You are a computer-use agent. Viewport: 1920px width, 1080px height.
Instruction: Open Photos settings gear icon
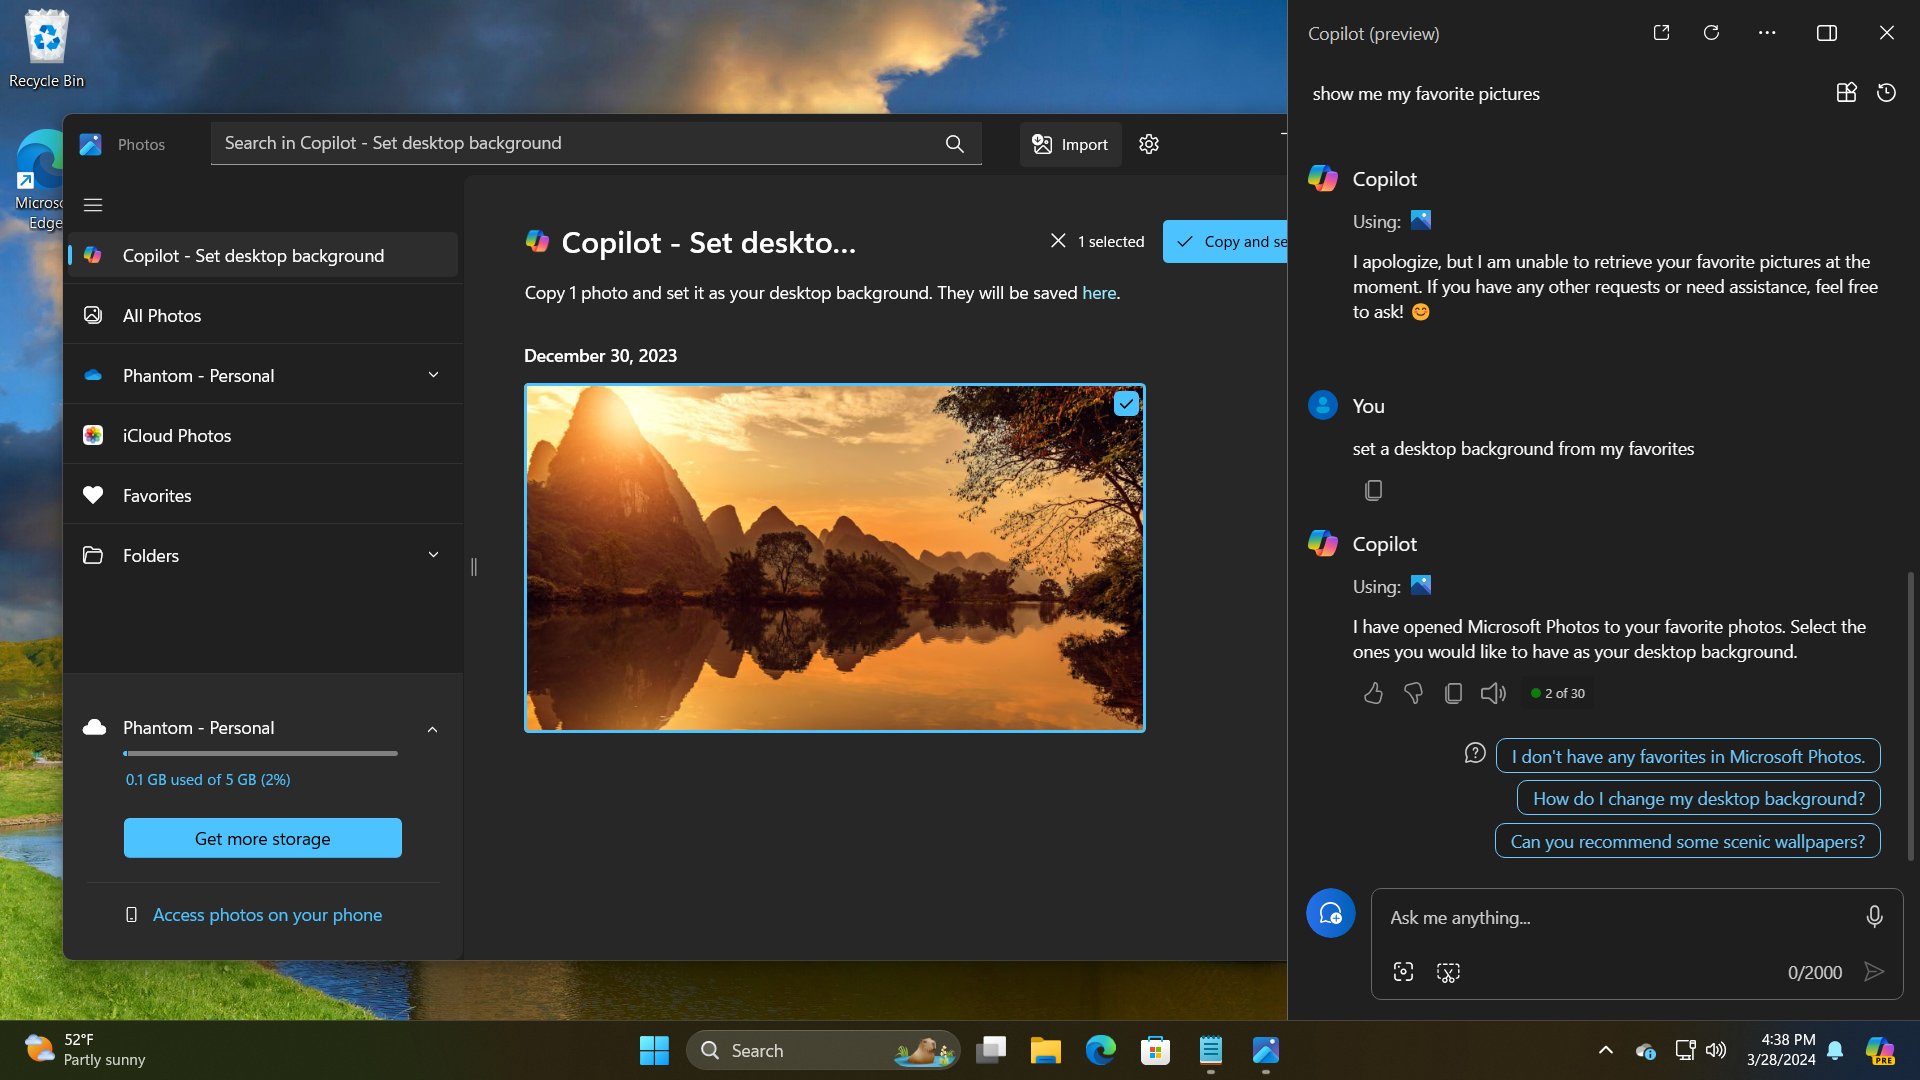pos(1149,144)
